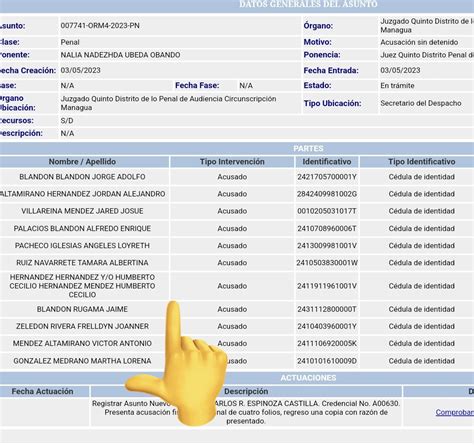Select BLANDON BLANDON JORGE ADOLFO row name
This screenshot has height=445, width=474.
[82, 177]
